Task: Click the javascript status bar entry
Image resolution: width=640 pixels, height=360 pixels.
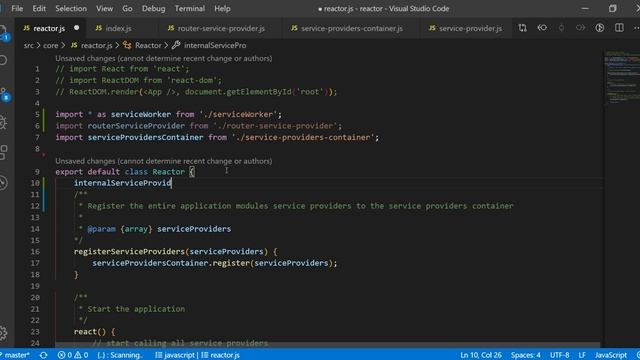Action: pos(176,355)
